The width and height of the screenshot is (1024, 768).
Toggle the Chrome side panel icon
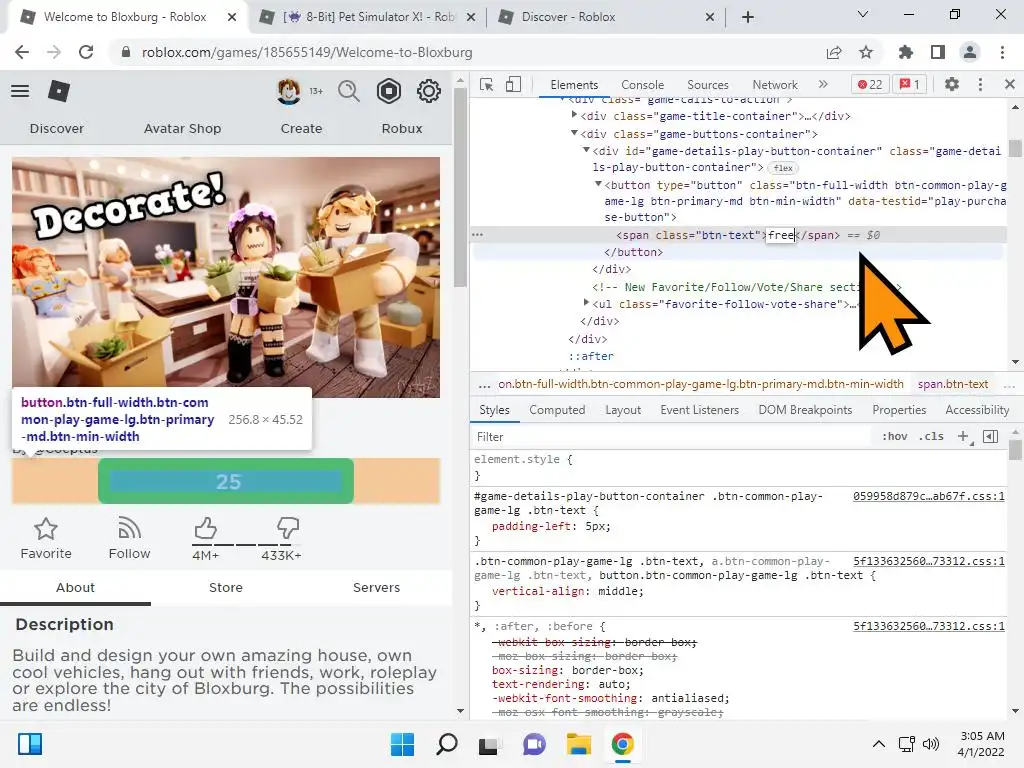[x=938, y=52]
